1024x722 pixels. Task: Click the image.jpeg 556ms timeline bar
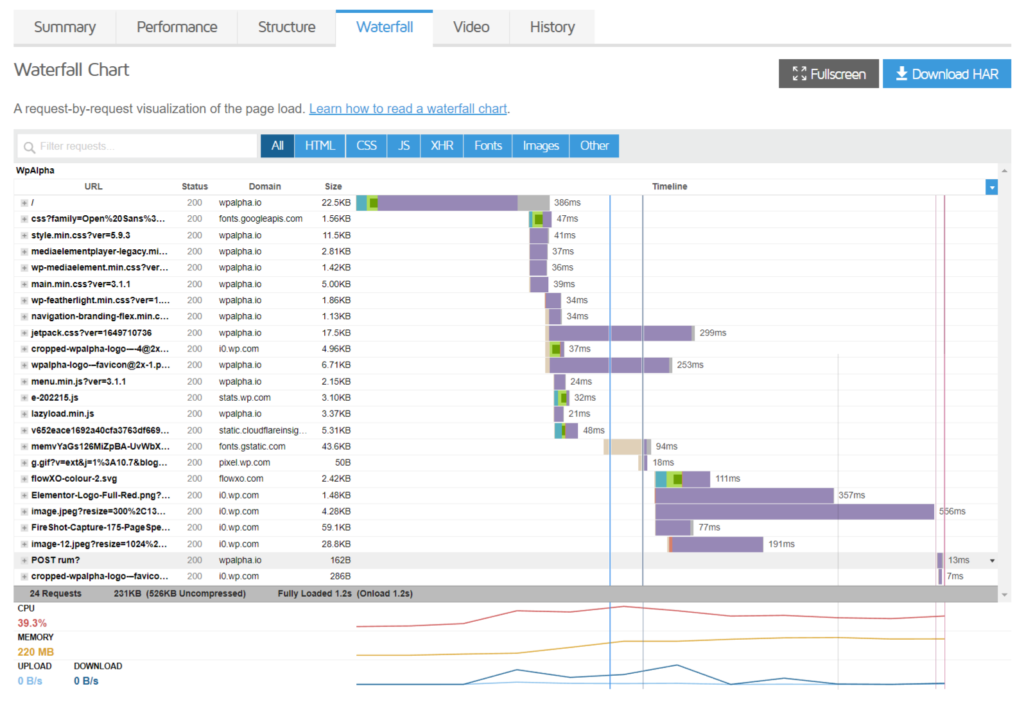(x=794, y=512)
